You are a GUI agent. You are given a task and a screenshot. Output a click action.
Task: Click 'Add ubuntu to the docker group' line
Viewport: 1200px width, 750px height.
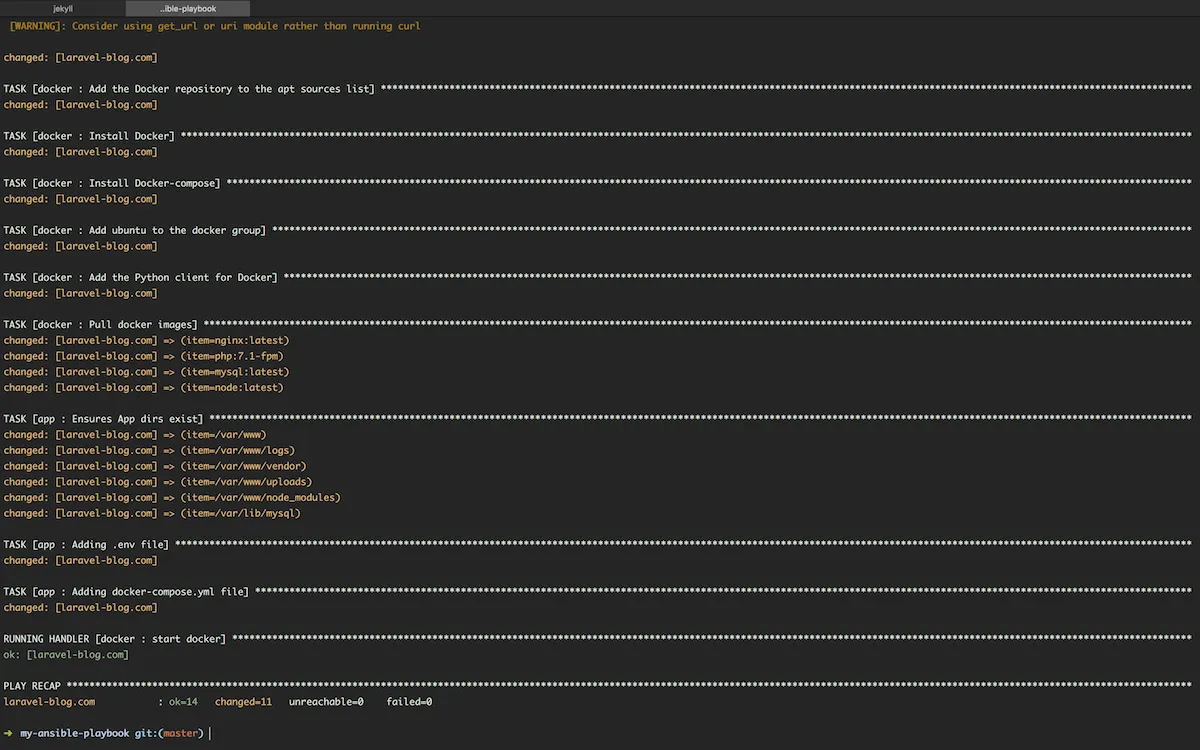click(x=598, y=230)
